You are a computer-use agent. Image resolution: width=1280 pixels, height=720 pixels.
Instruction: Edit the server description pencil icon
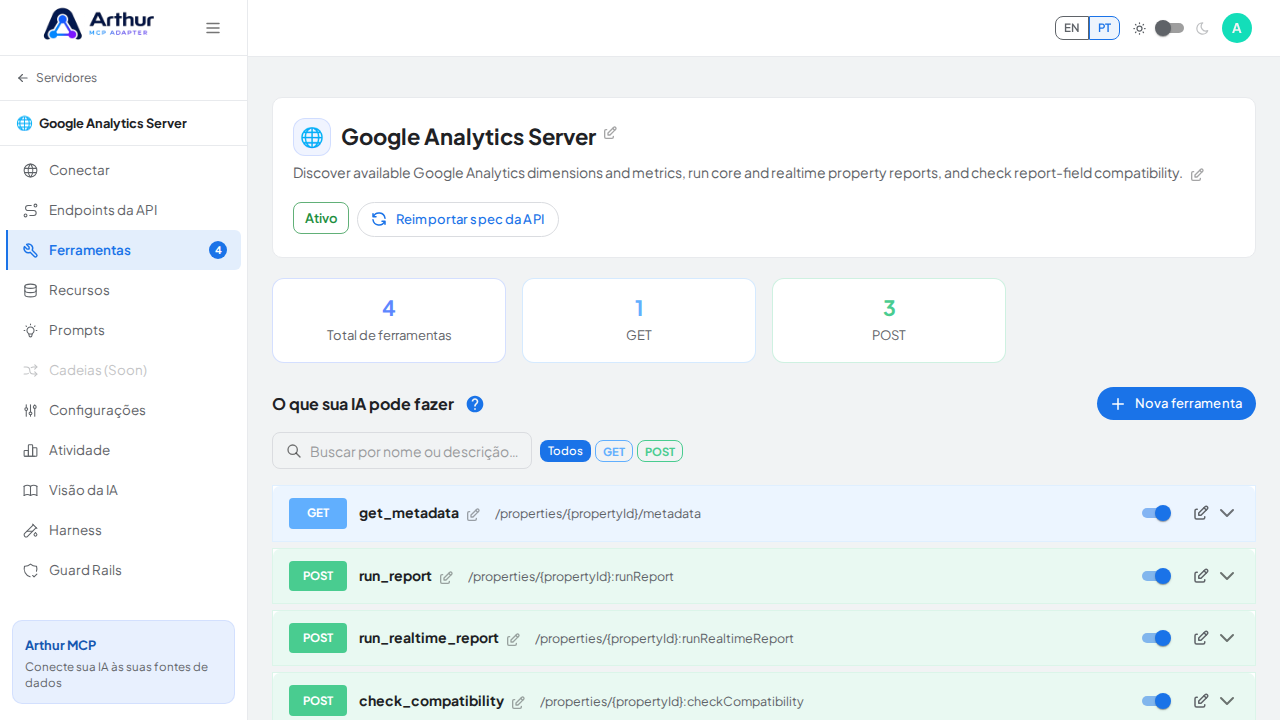click(x=1197, y=174)
